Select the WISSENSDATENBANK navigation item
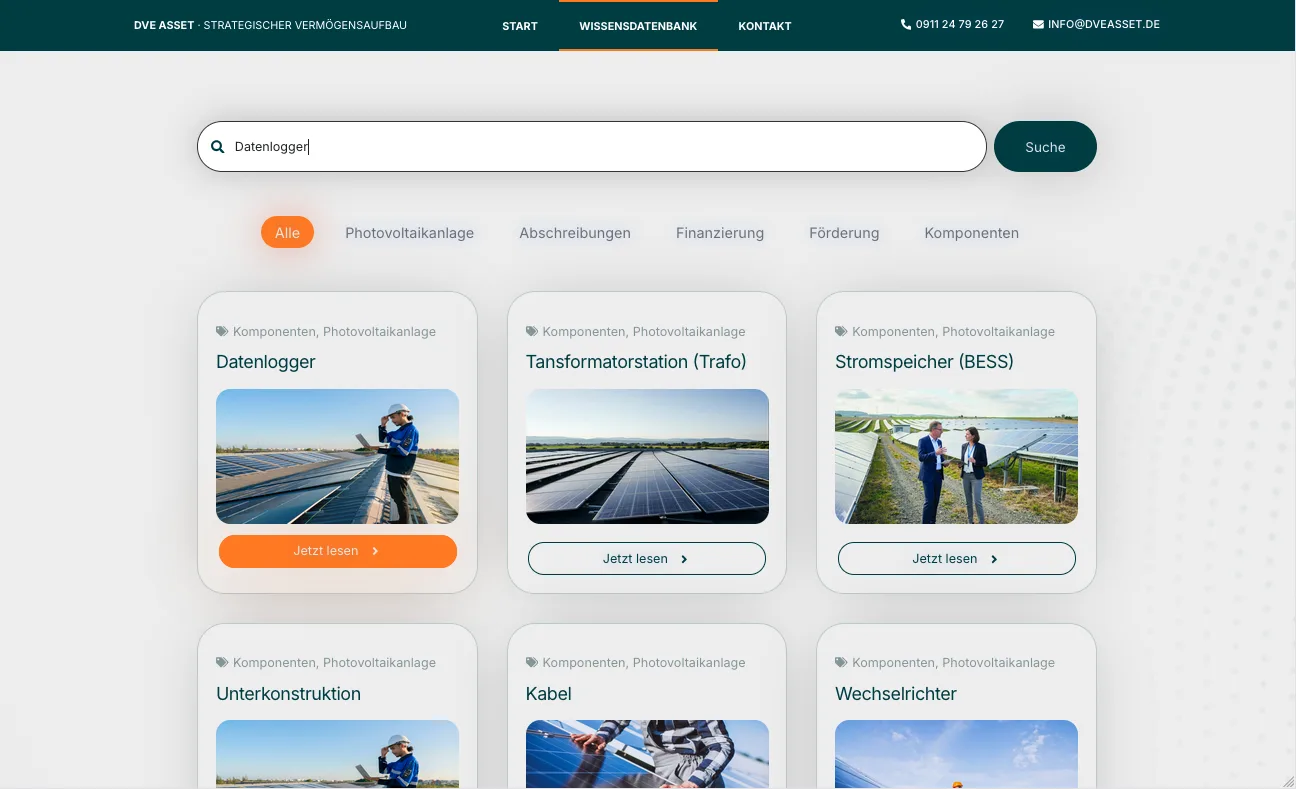 click(x=638, y=26)
